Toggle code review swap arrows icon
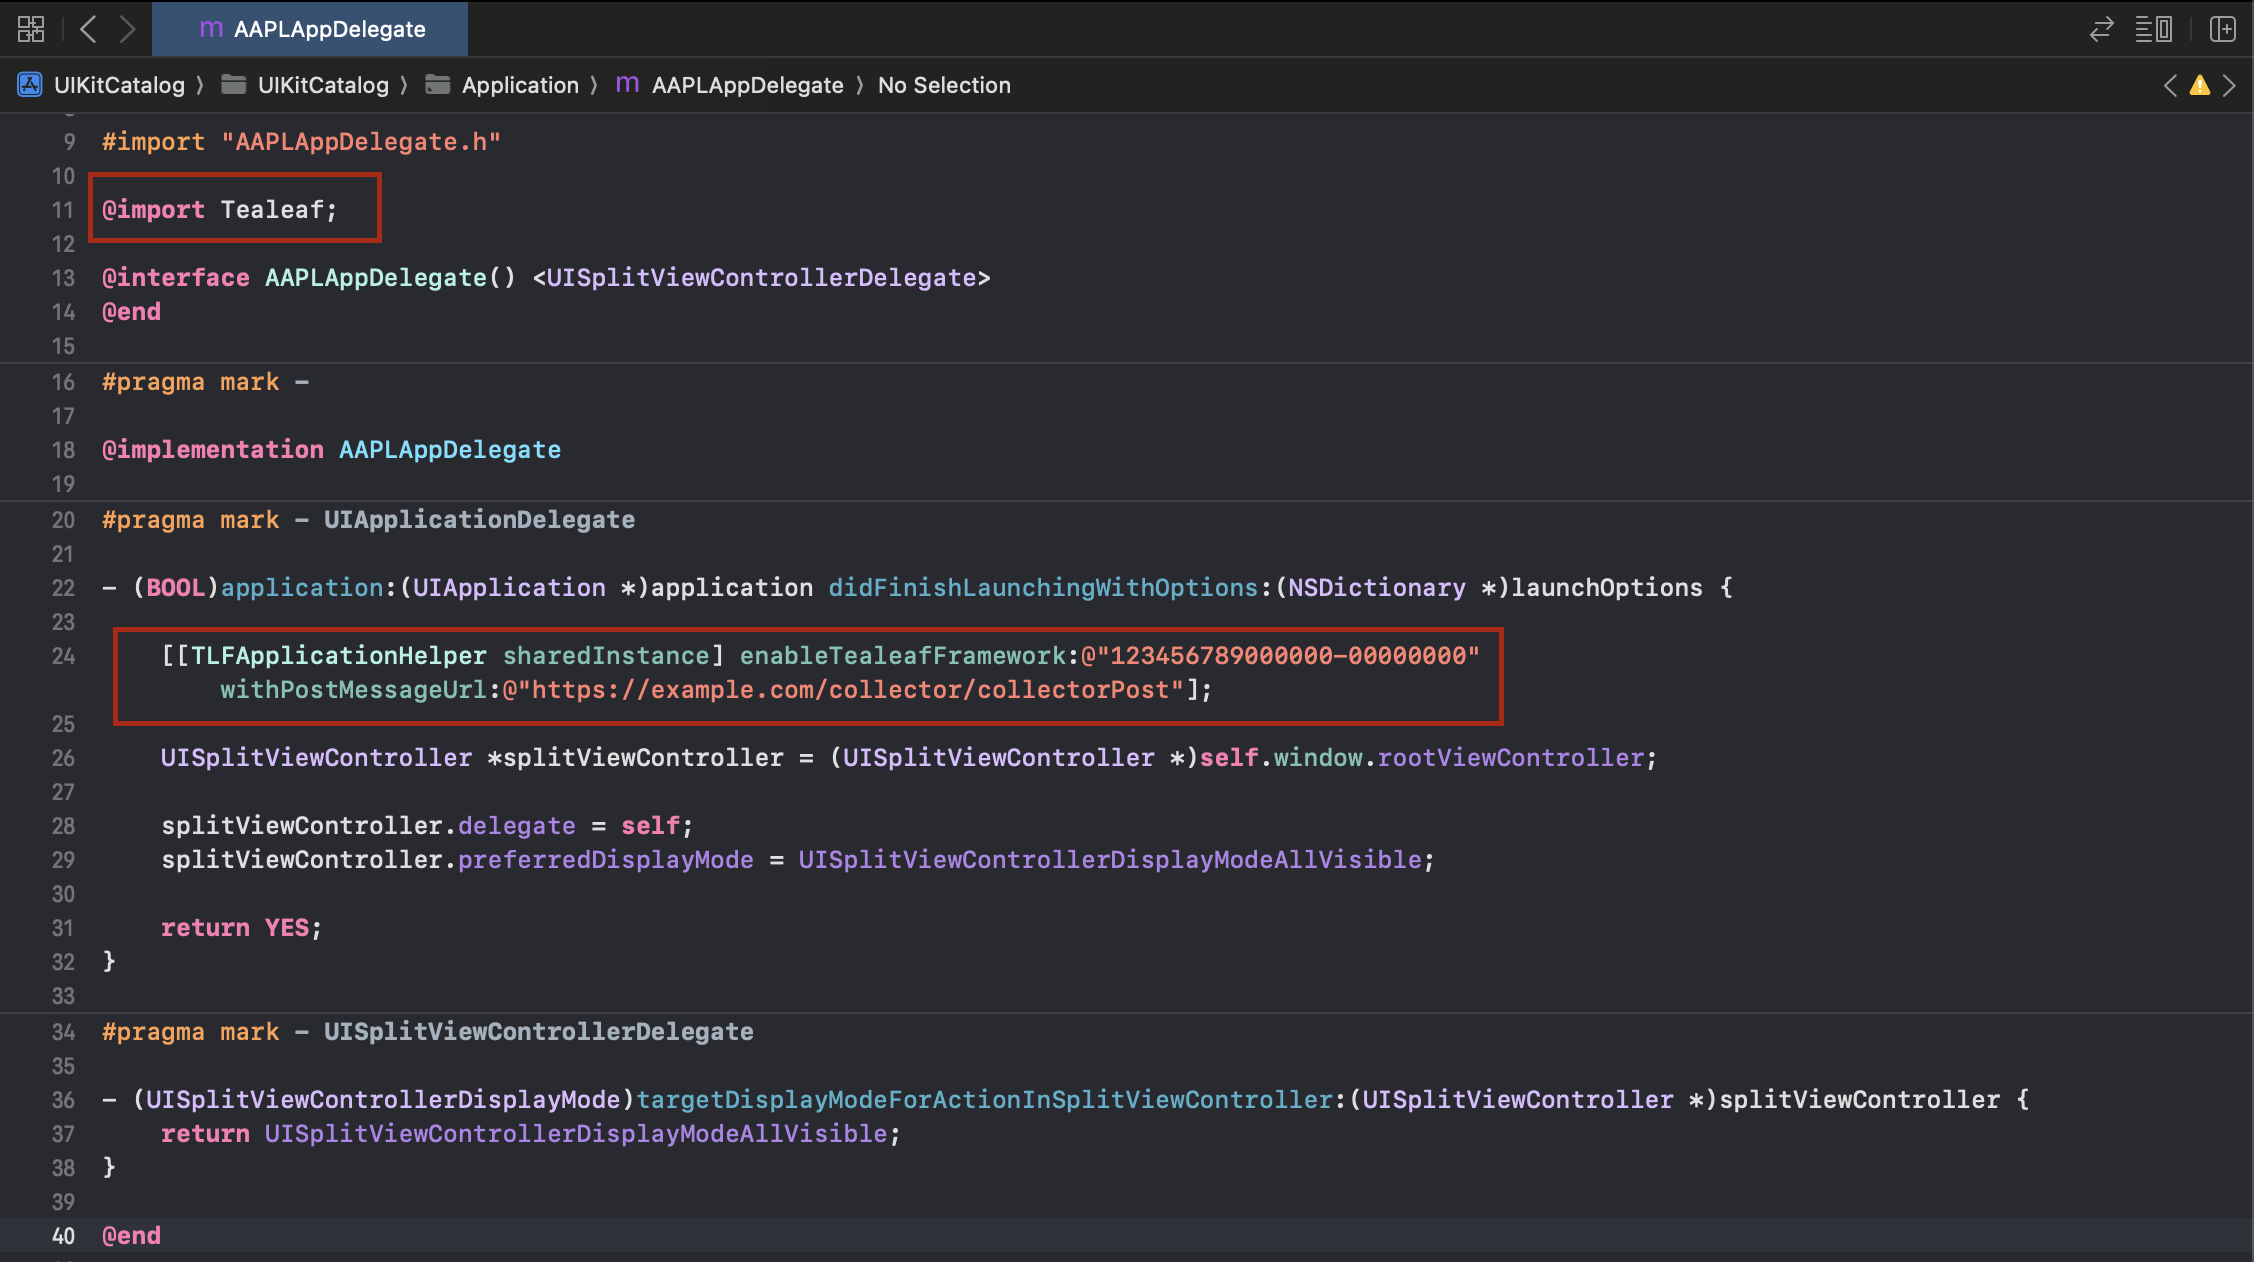Image resolution: width=2254 pixels, height=1262 pixels. [x=2101, y=29]
